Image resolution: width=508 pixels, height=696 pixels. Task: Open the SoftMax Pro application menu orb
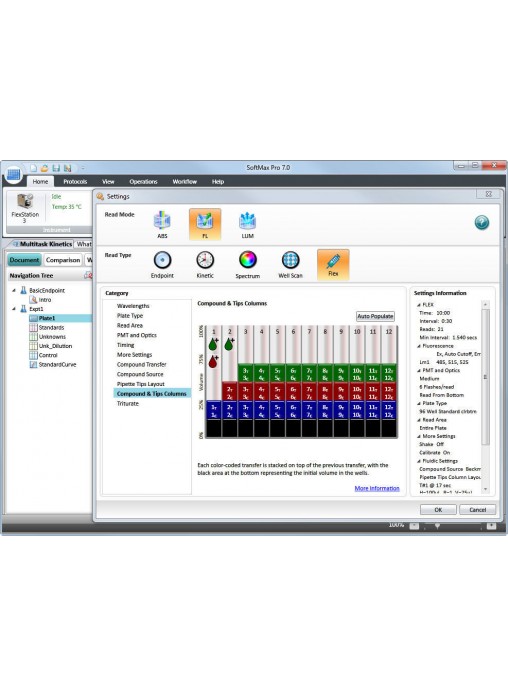click(x=13, y=174)
